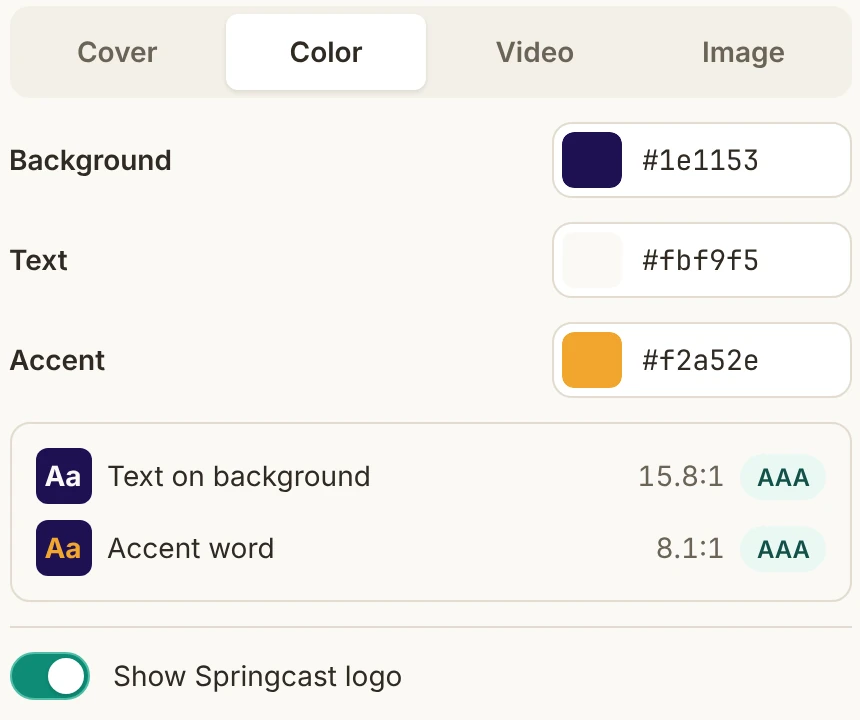
Task: Toggle the Show Springcast logo switch
Action: [50, 676]
